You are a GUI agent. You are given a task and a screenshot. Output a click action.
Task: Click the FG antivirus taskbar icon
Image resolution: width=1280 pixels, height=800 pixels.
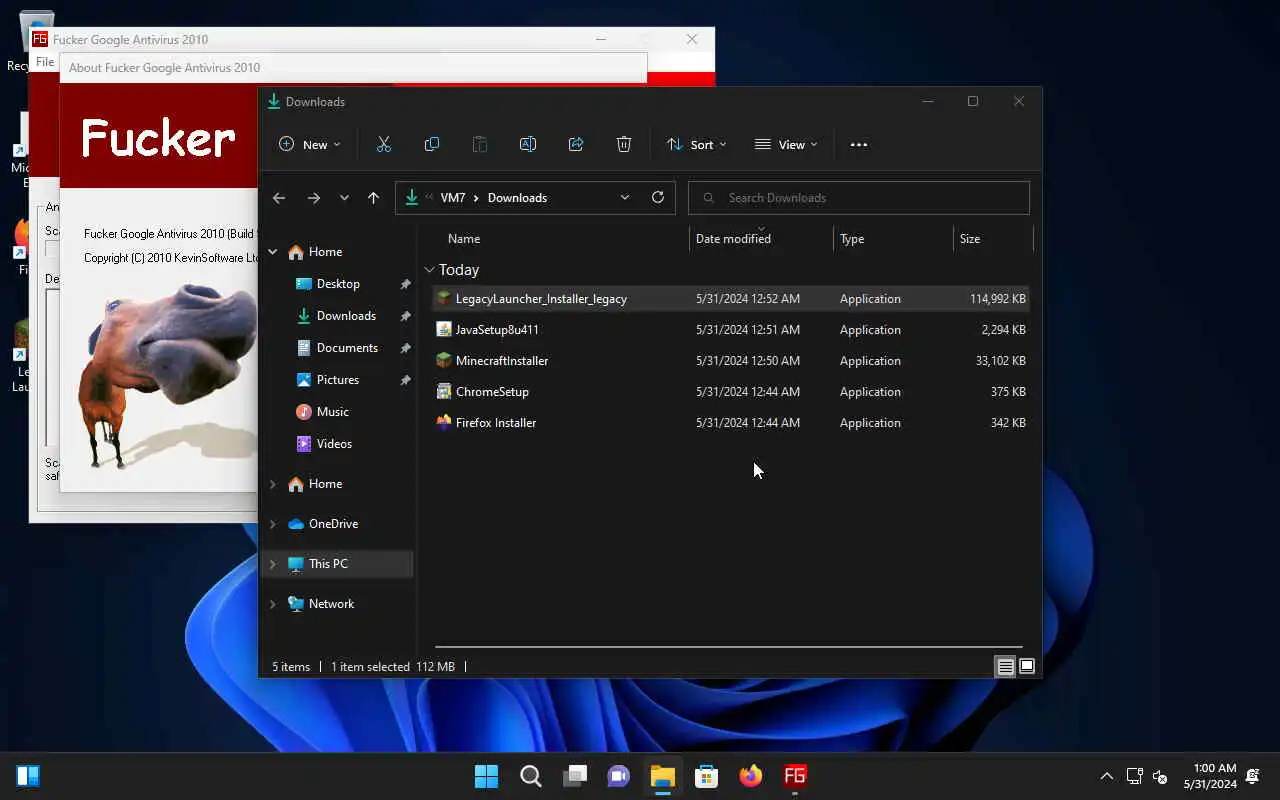pos(795,776)
